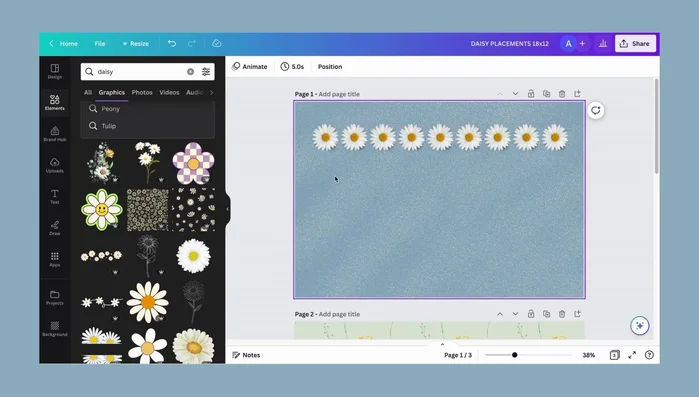699x397 pixels.
Task: Enter fullscreen present mode
Action: tap(632, 355)
